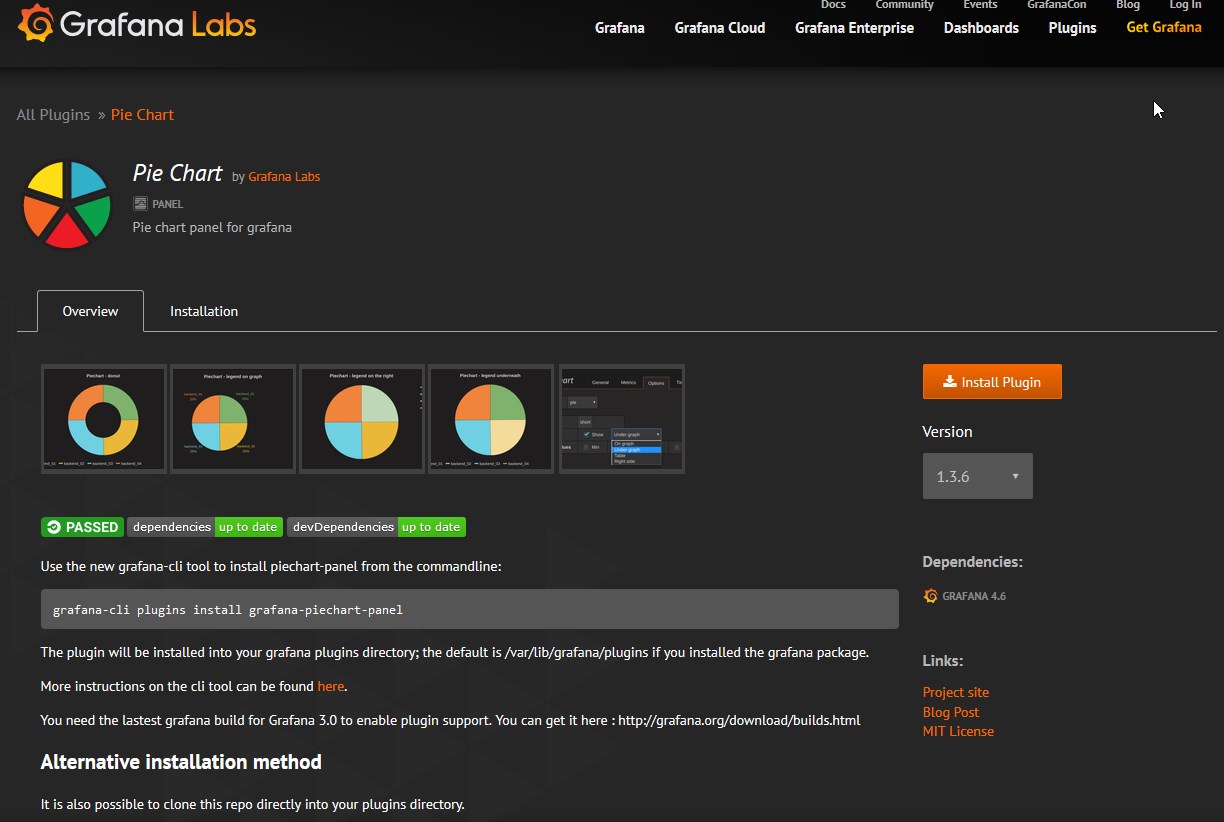
Task: Click the devDependencies up to date badge
Action: pos(376,527)
